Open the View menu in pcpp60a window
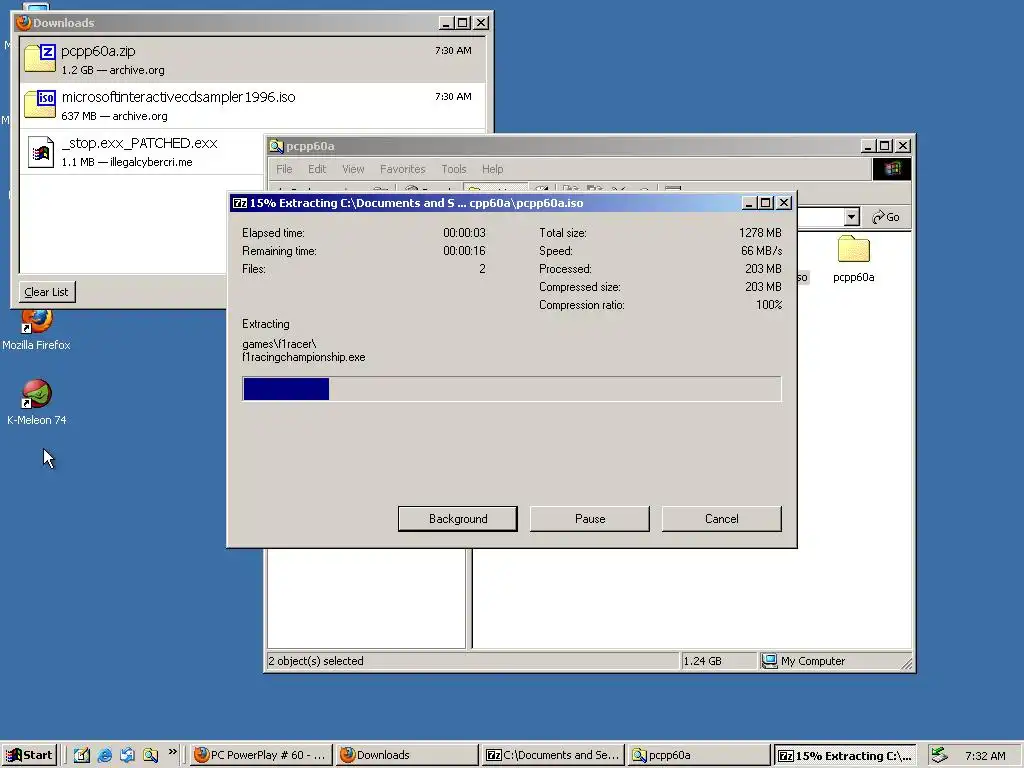The image size is (1024, 768). (353, 169)
